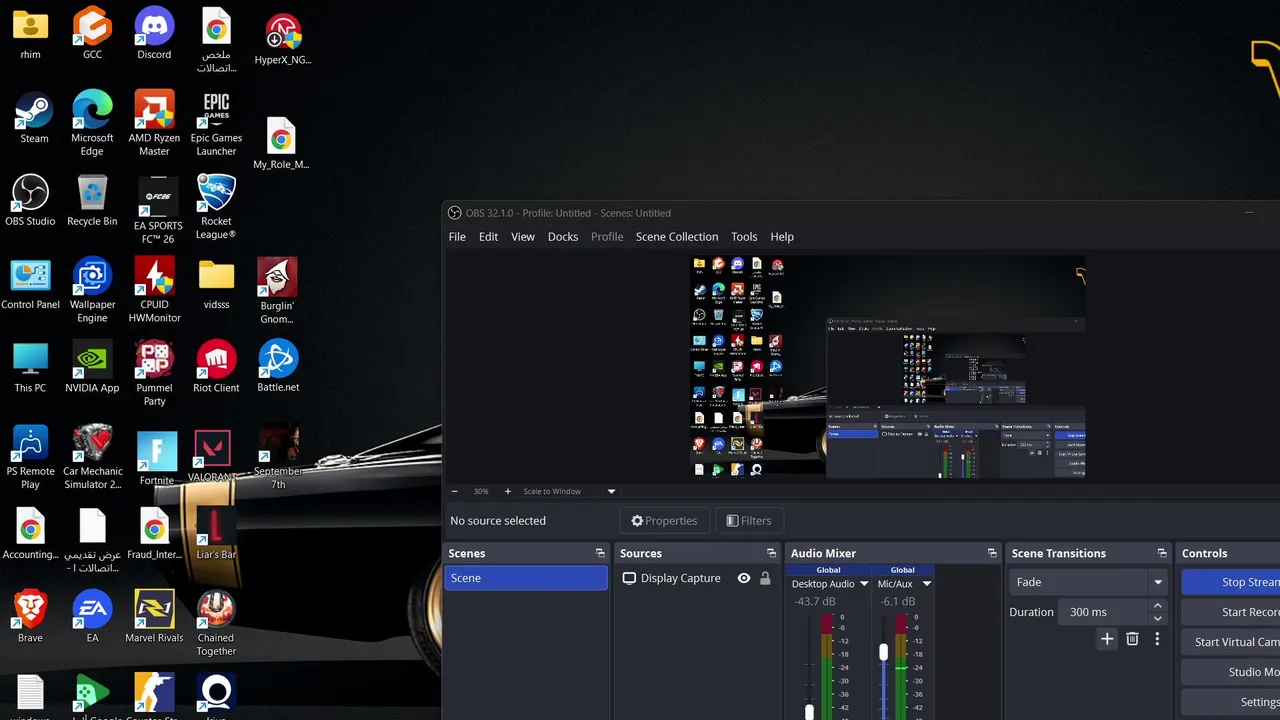Open the Scene Collection menu

(677, 237)
